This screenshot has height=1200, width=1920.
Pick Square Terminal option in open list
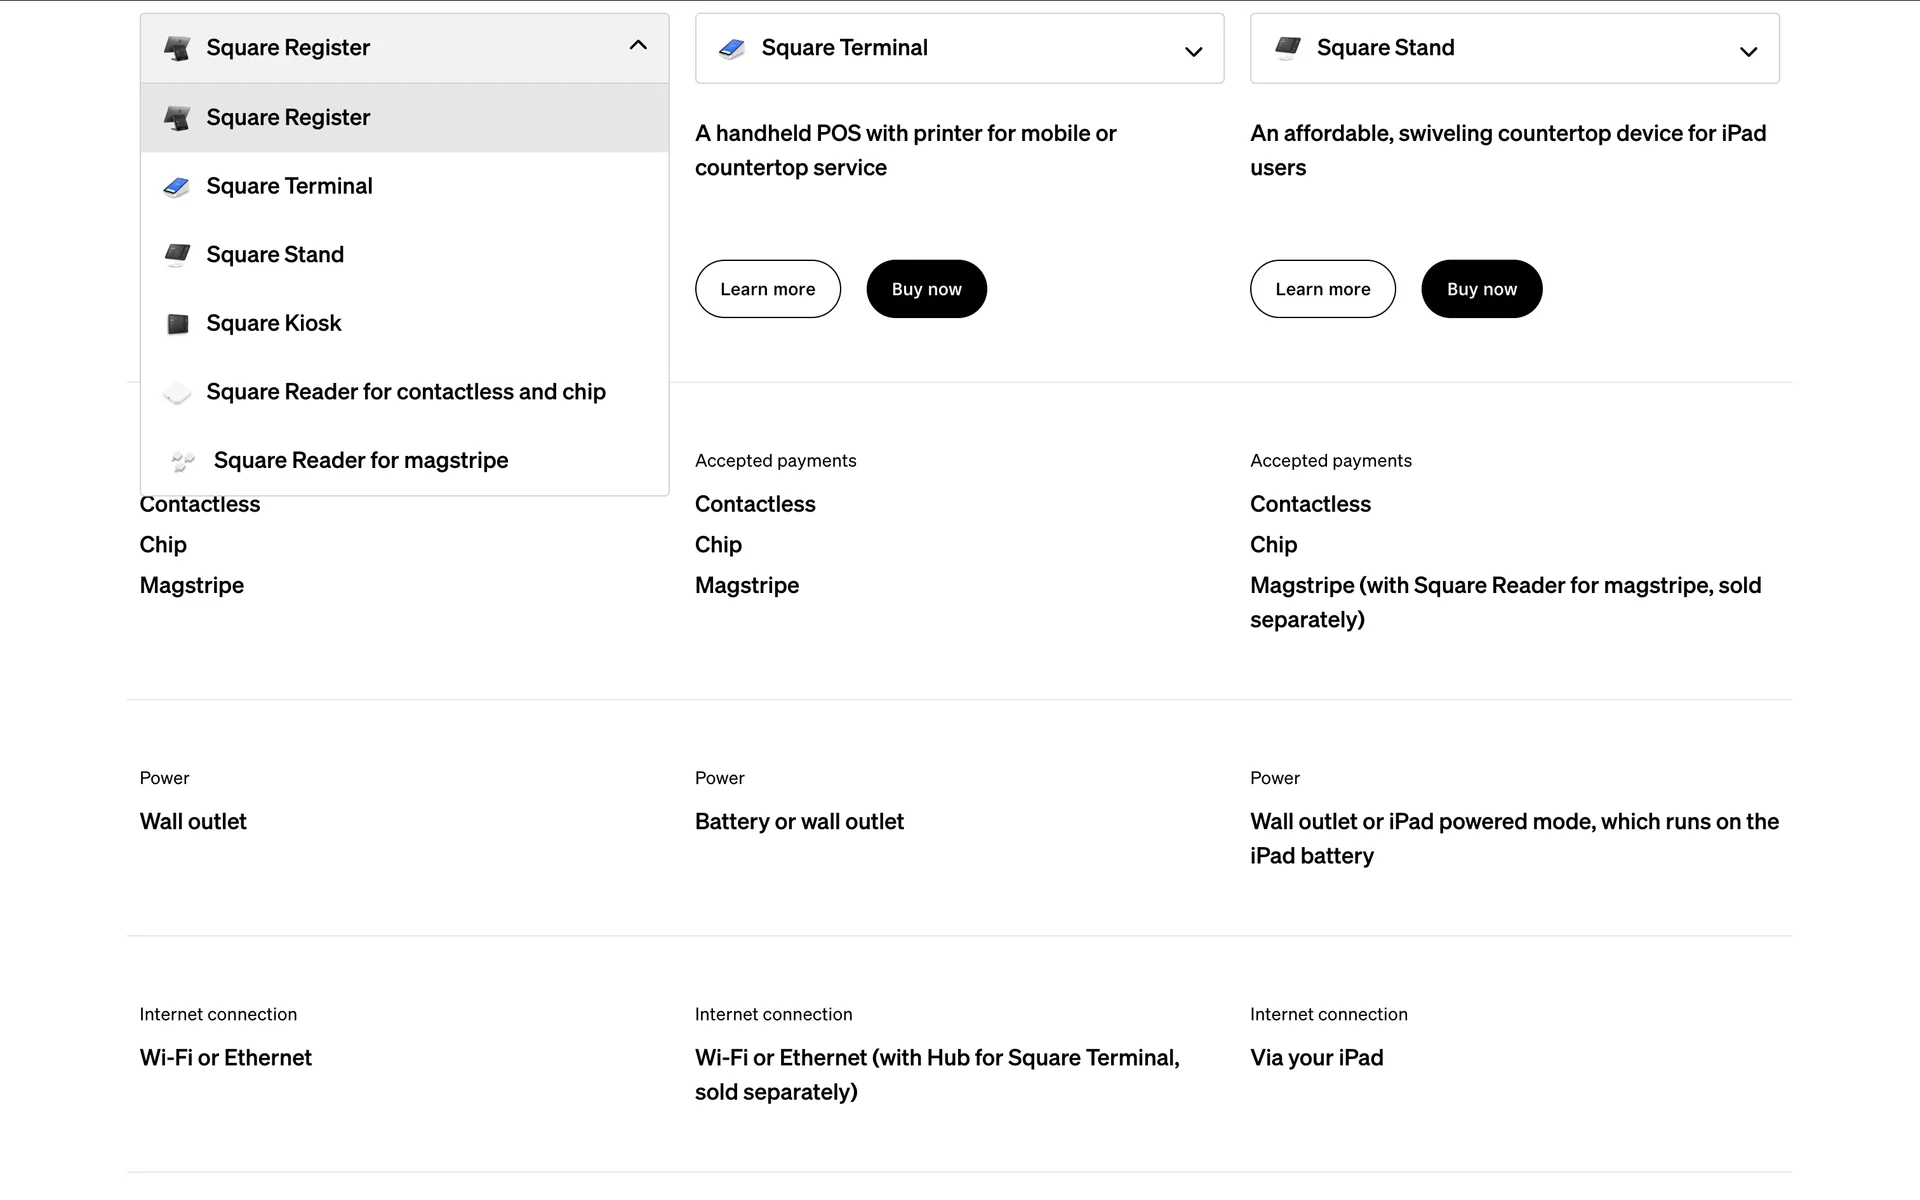click(289, 186)
